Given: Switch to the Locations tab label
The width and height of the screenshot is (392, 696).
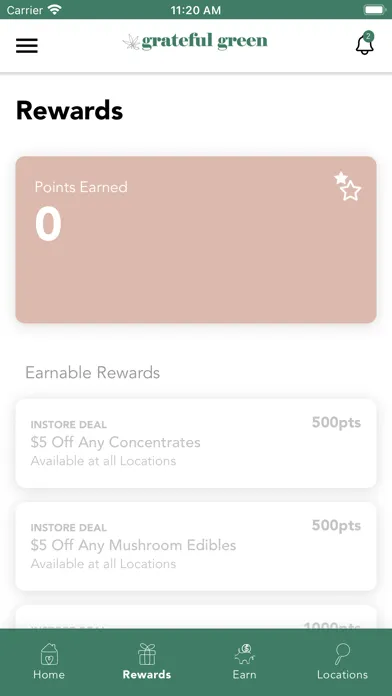Looking at the screenshot, I should 342,675.
